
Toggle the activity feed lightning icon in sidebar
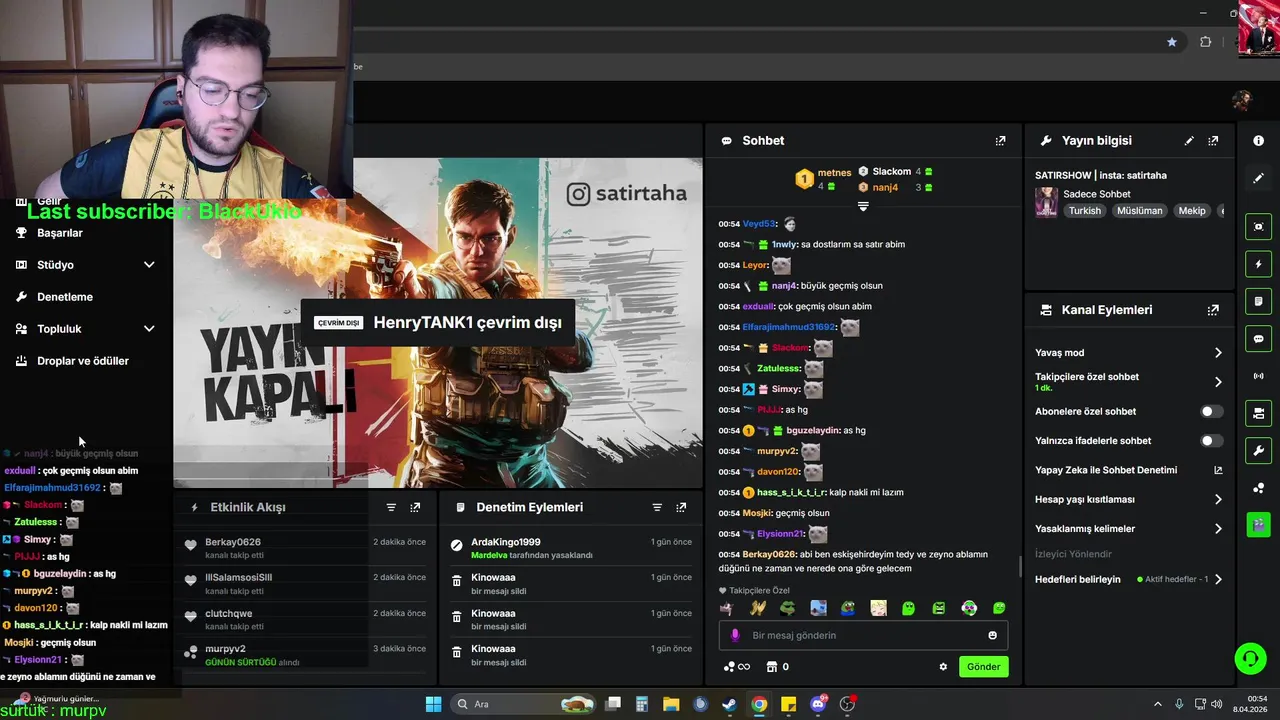[x=1258, y=264]
